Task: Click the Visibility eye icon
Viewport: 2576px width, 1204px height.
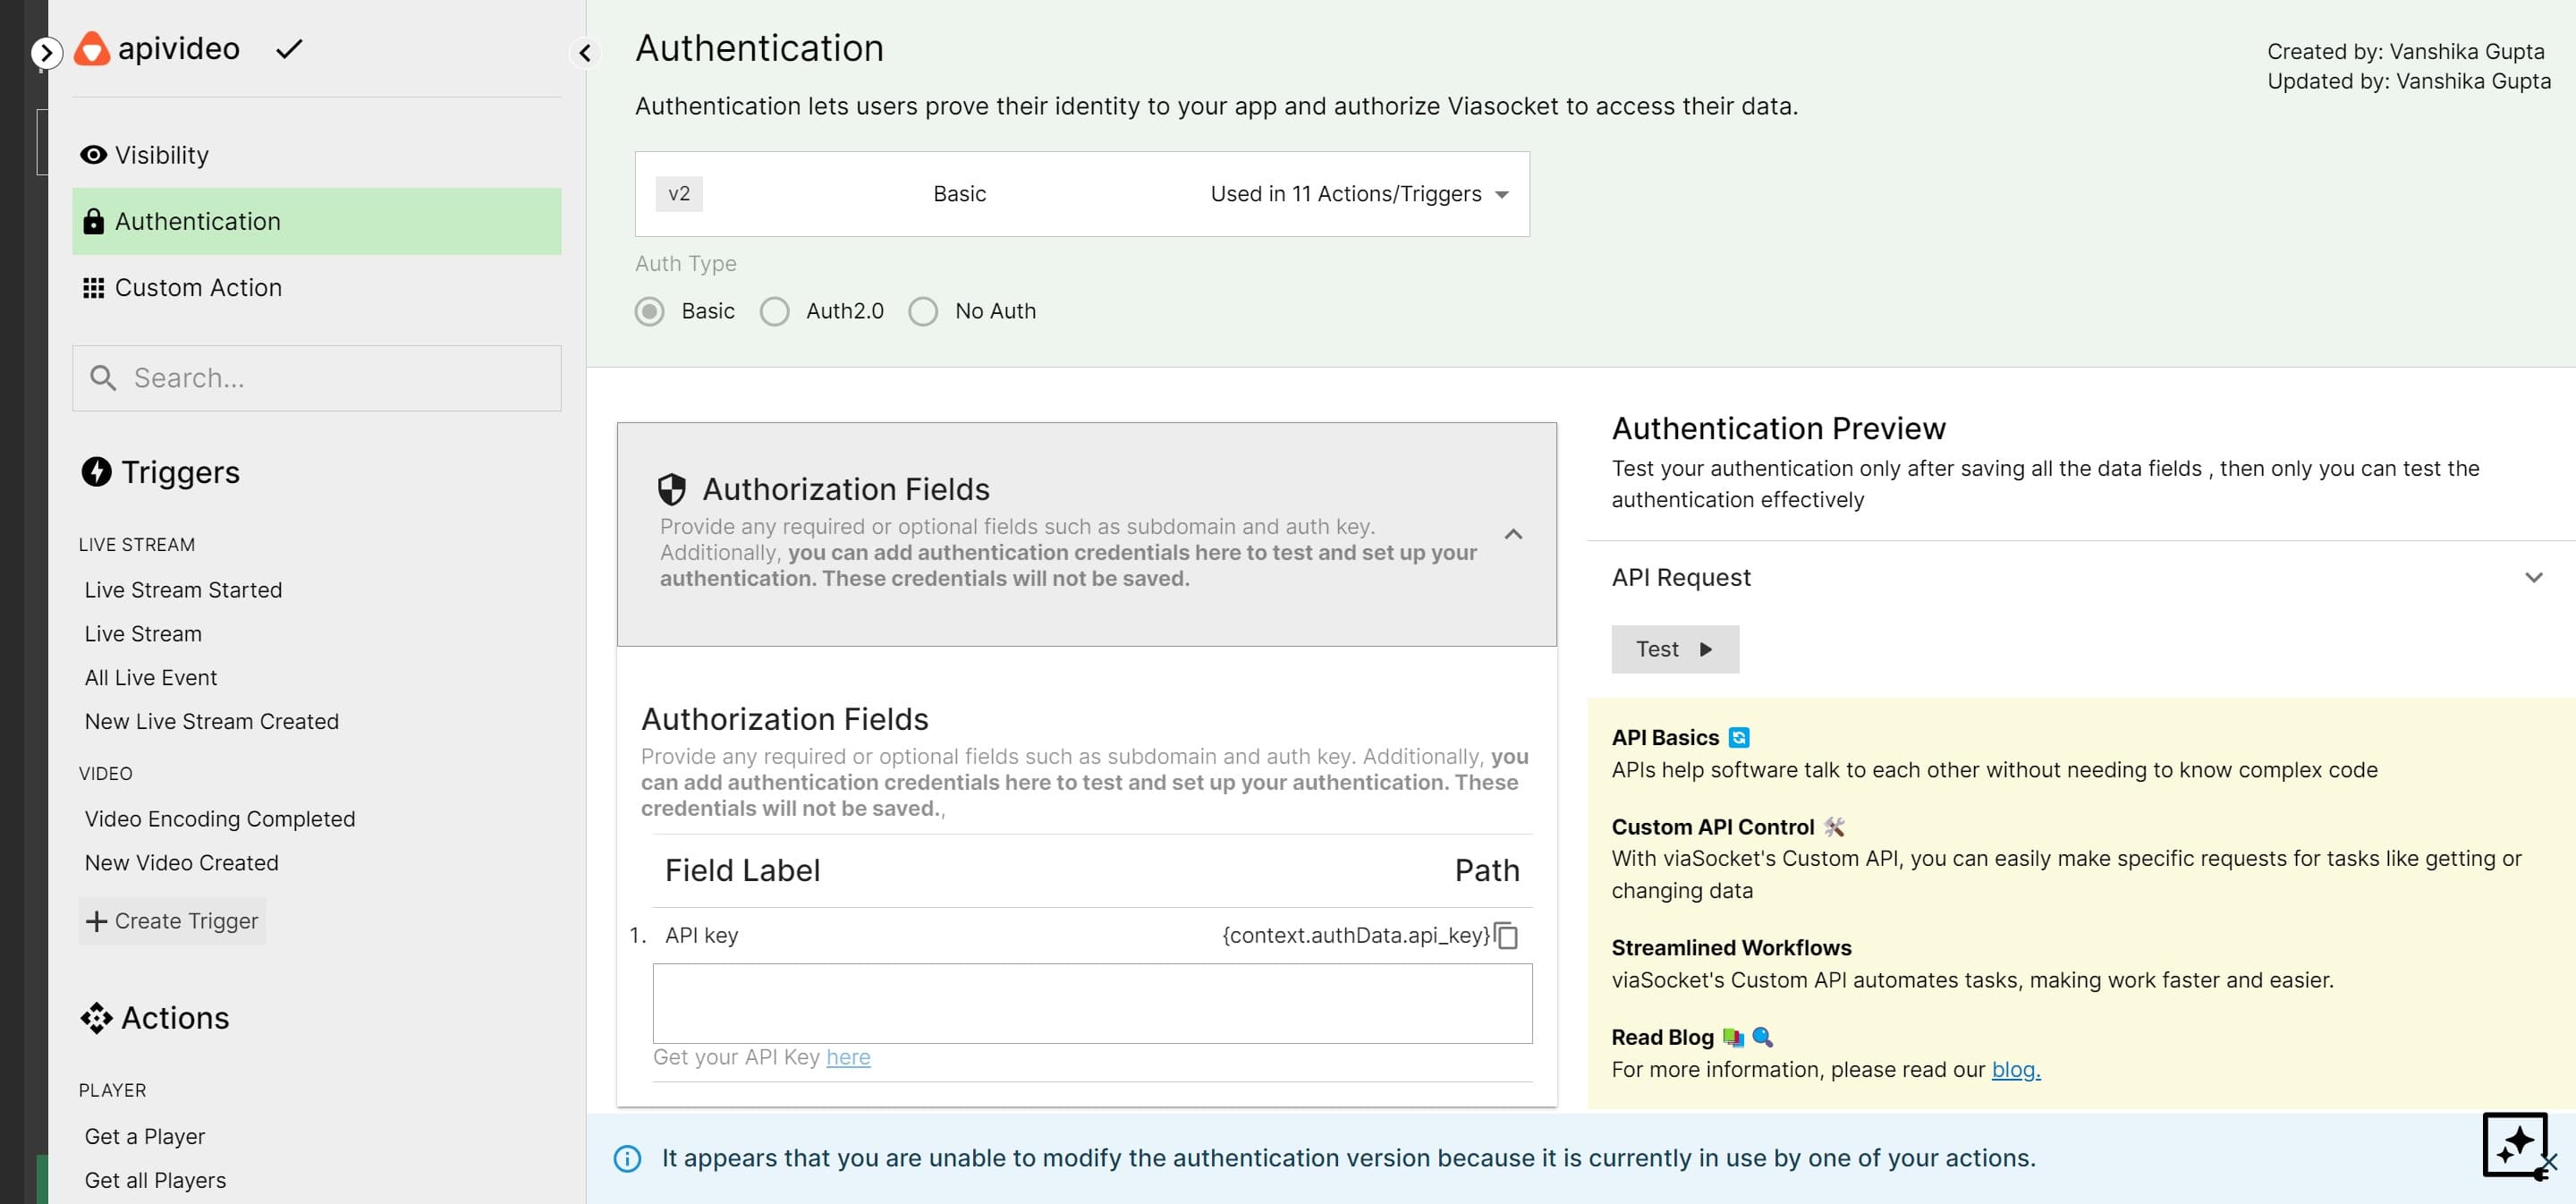Action: 93,155
